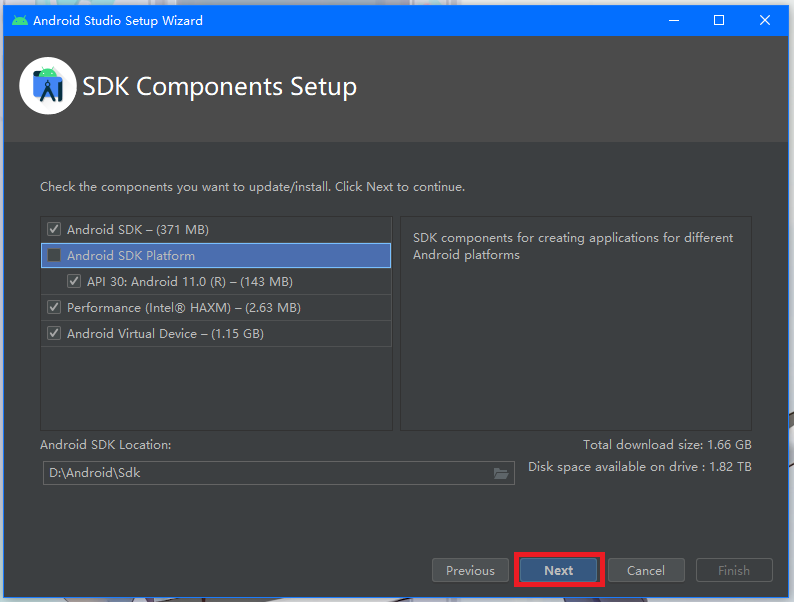Select the Android SDK – (371 MB) label
Screen dimensions: 794x602
(138, 230)
